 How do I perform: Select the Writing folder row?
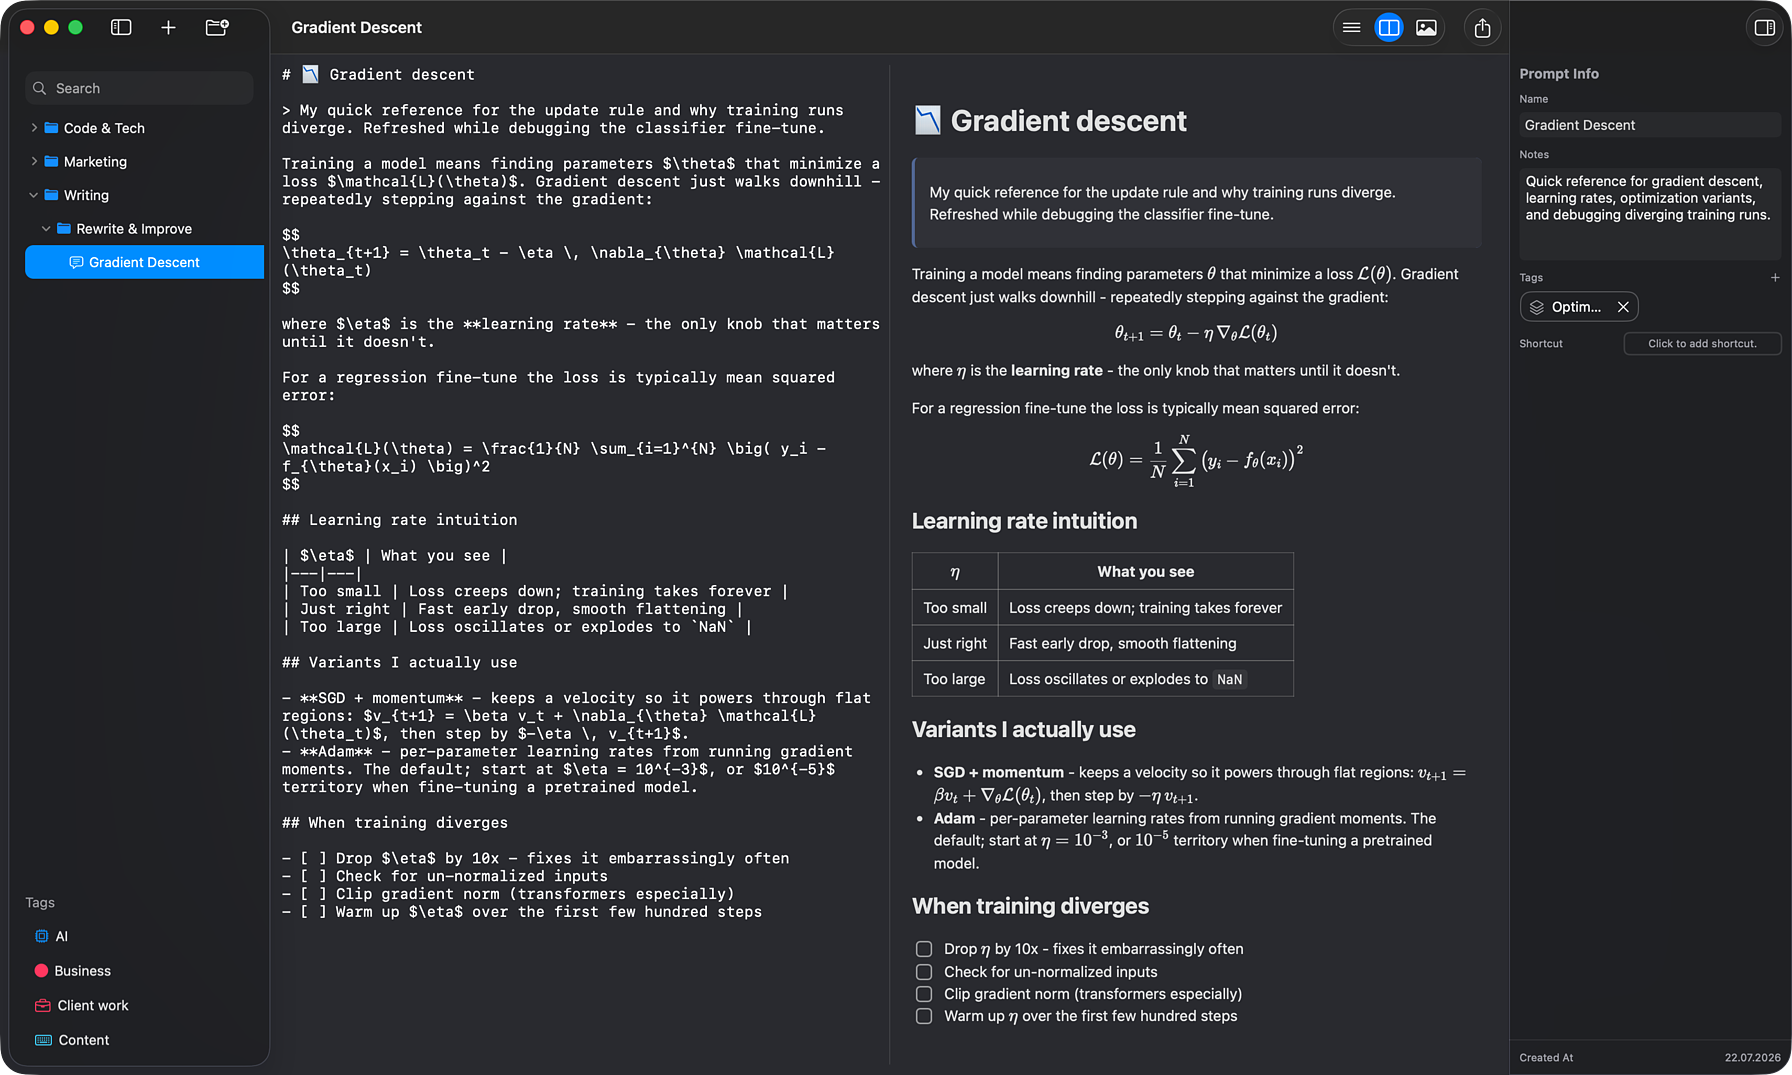pos(144,195)
